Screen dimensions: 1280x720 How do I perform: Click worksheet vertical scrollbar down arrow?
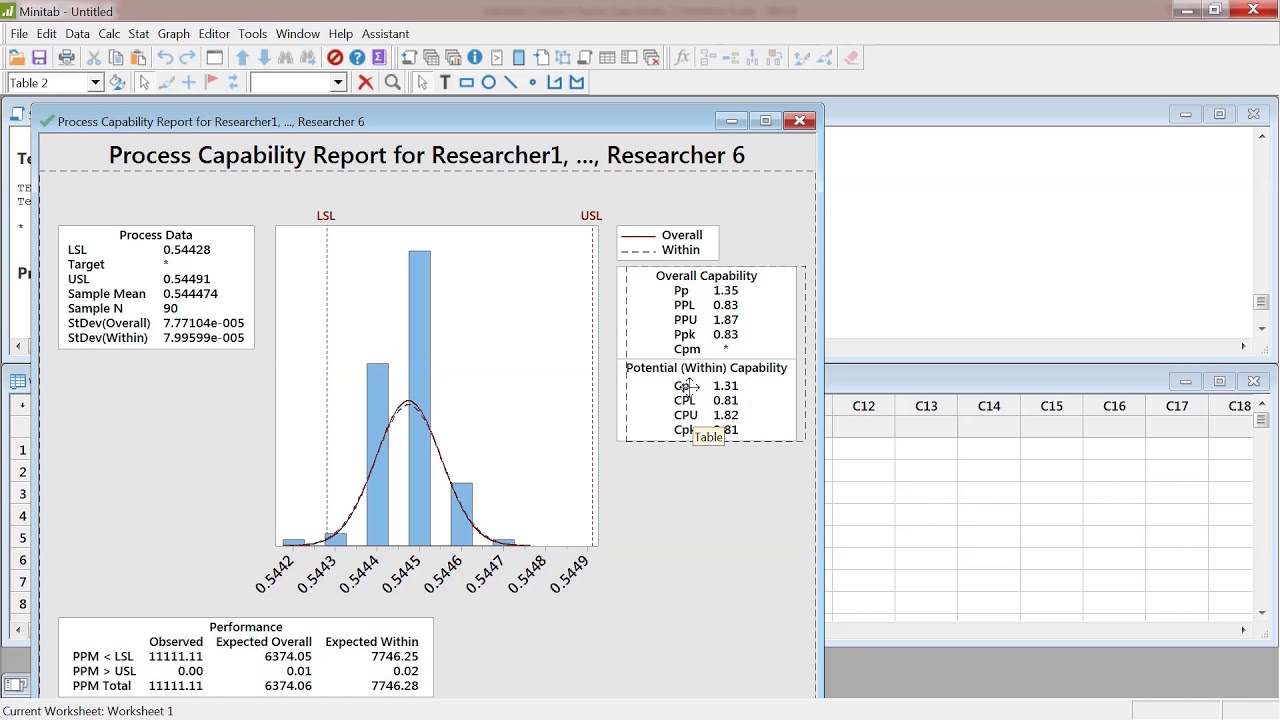coord(1262,612)
